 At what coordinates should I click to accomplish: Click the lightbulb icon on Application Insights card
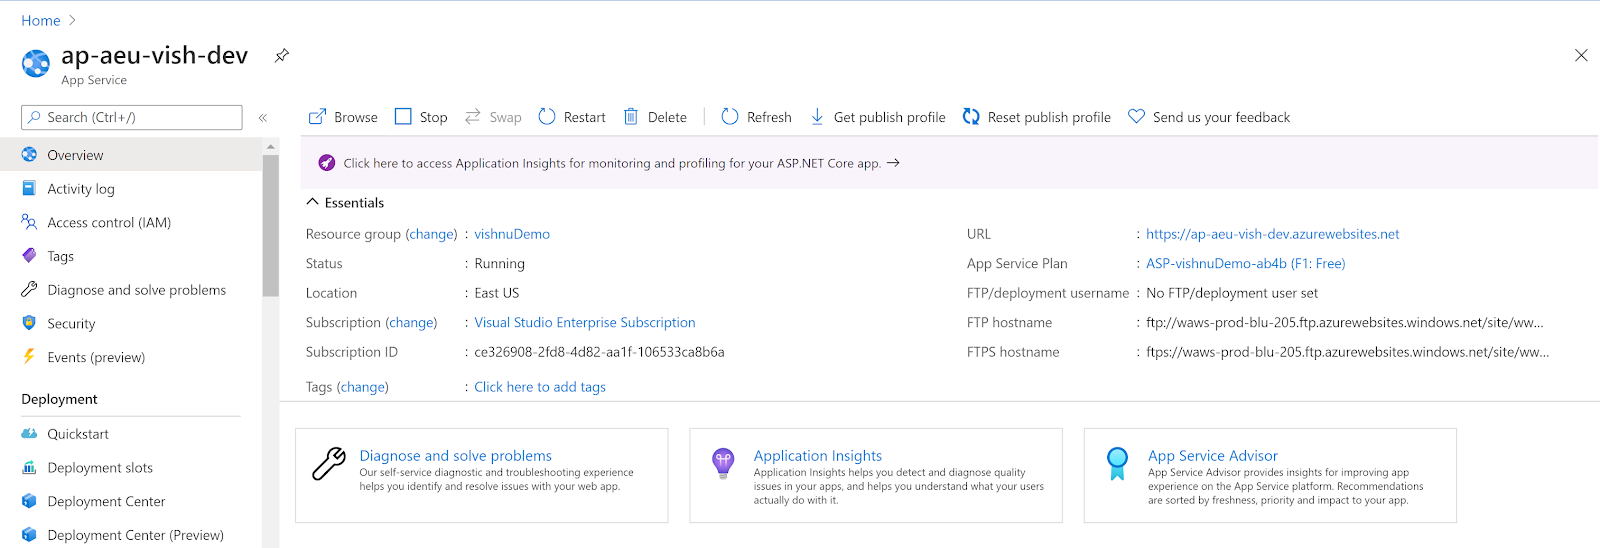(x=723, y=464)
